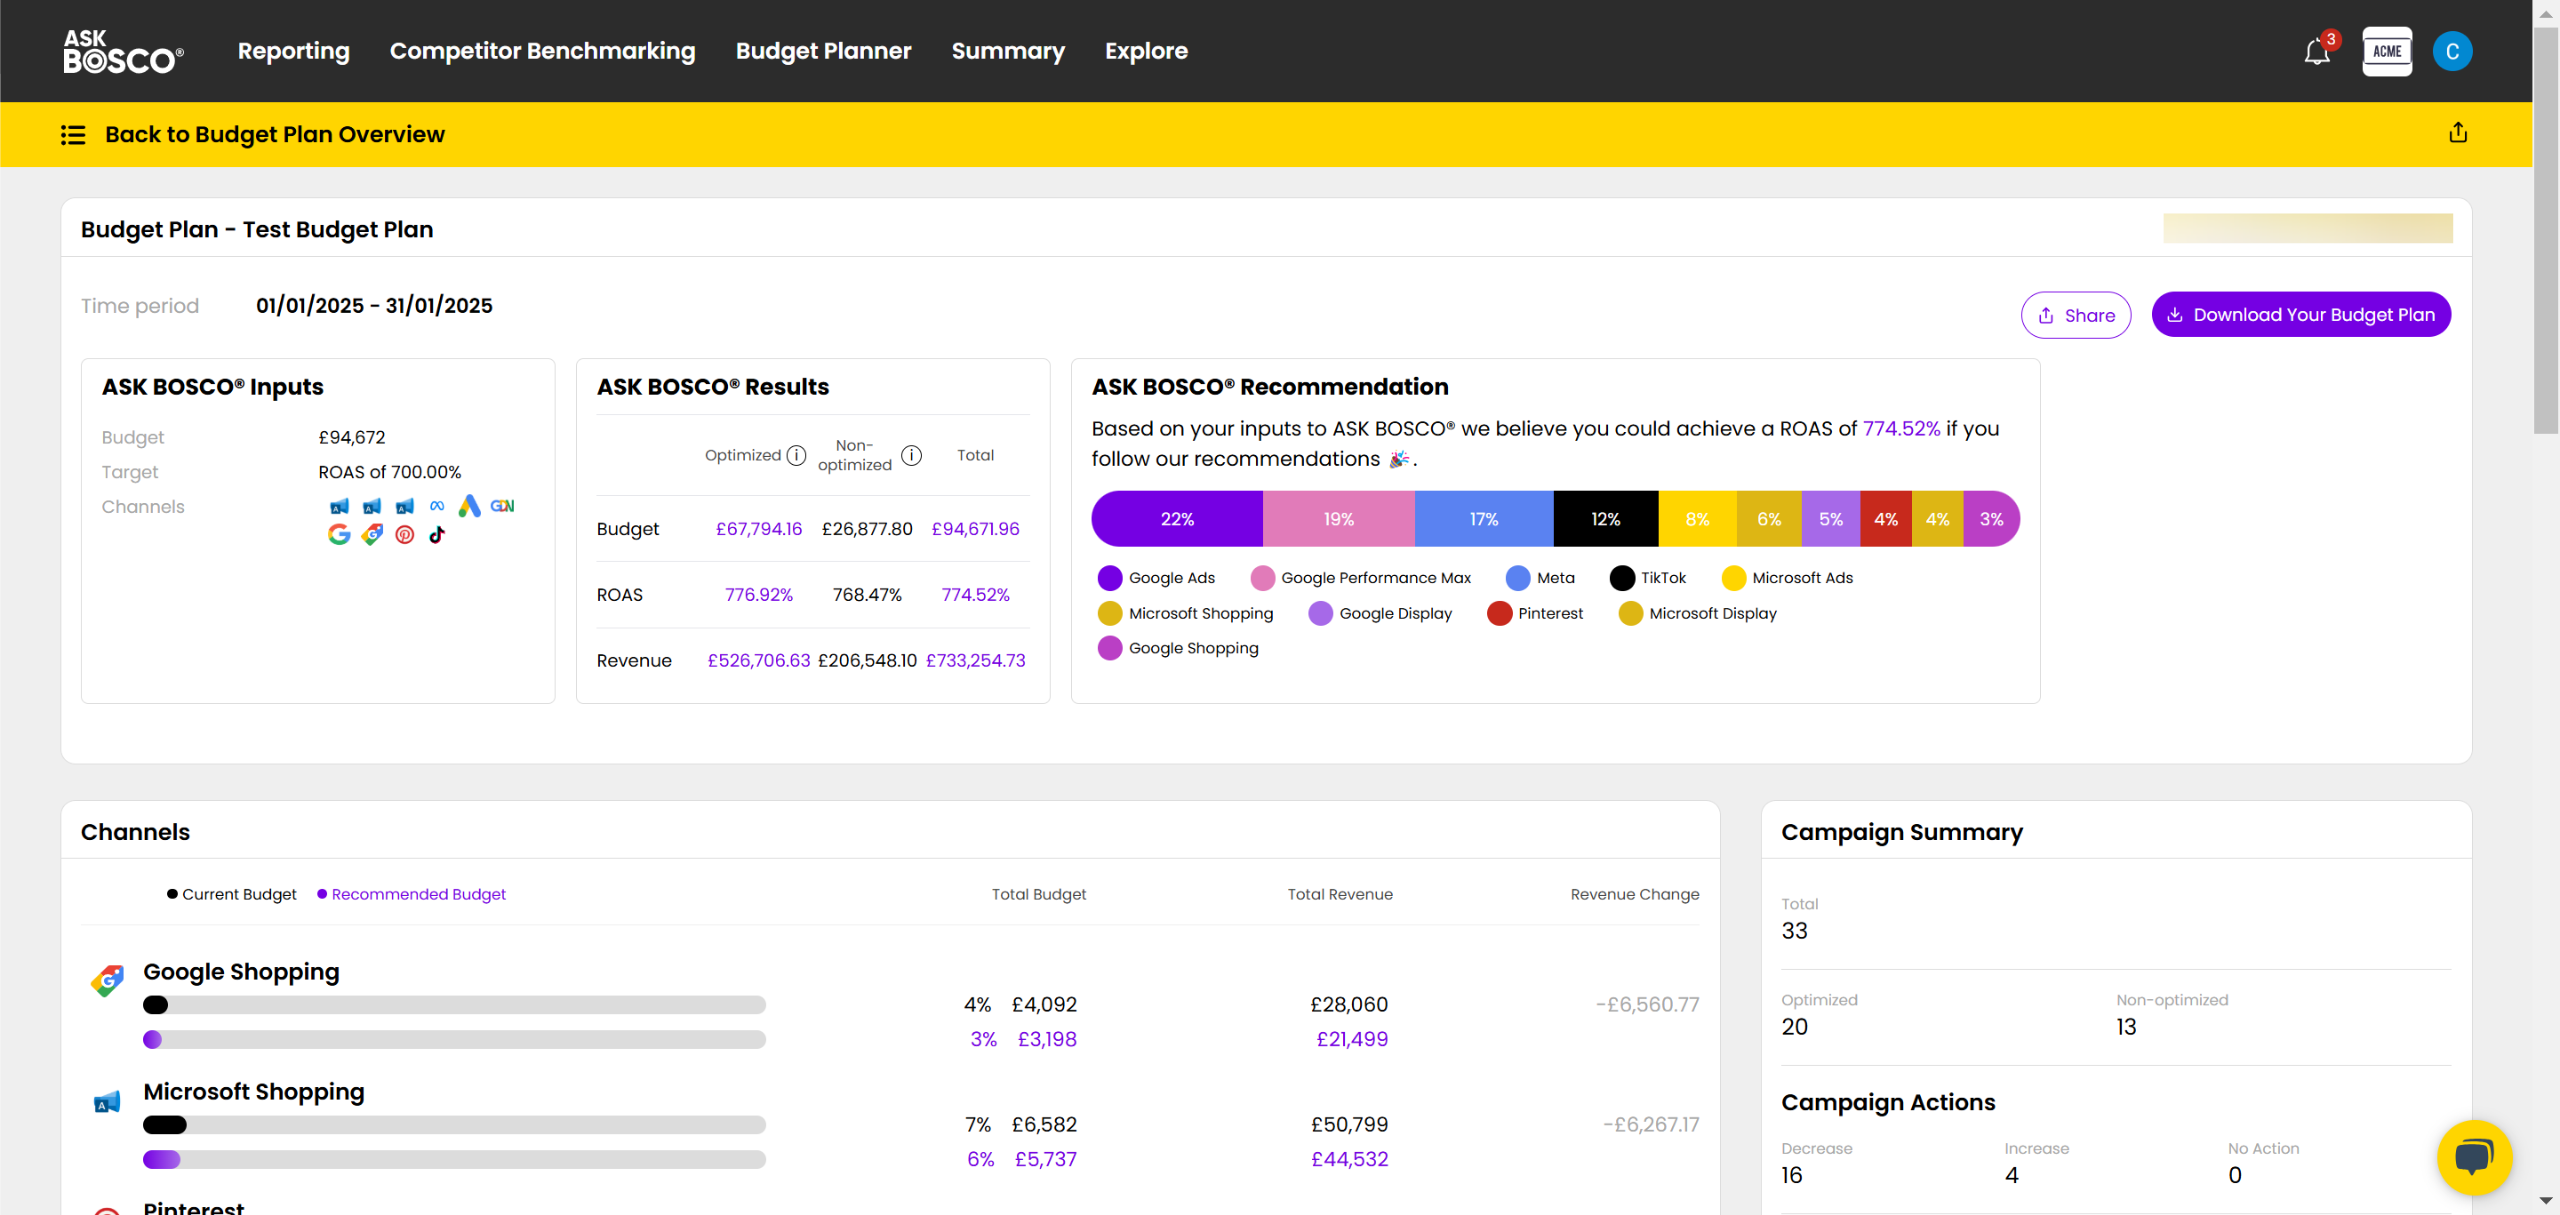2560x1215 pixels.
Task: Open the user profile avatar C
Action: (2452, 52)
